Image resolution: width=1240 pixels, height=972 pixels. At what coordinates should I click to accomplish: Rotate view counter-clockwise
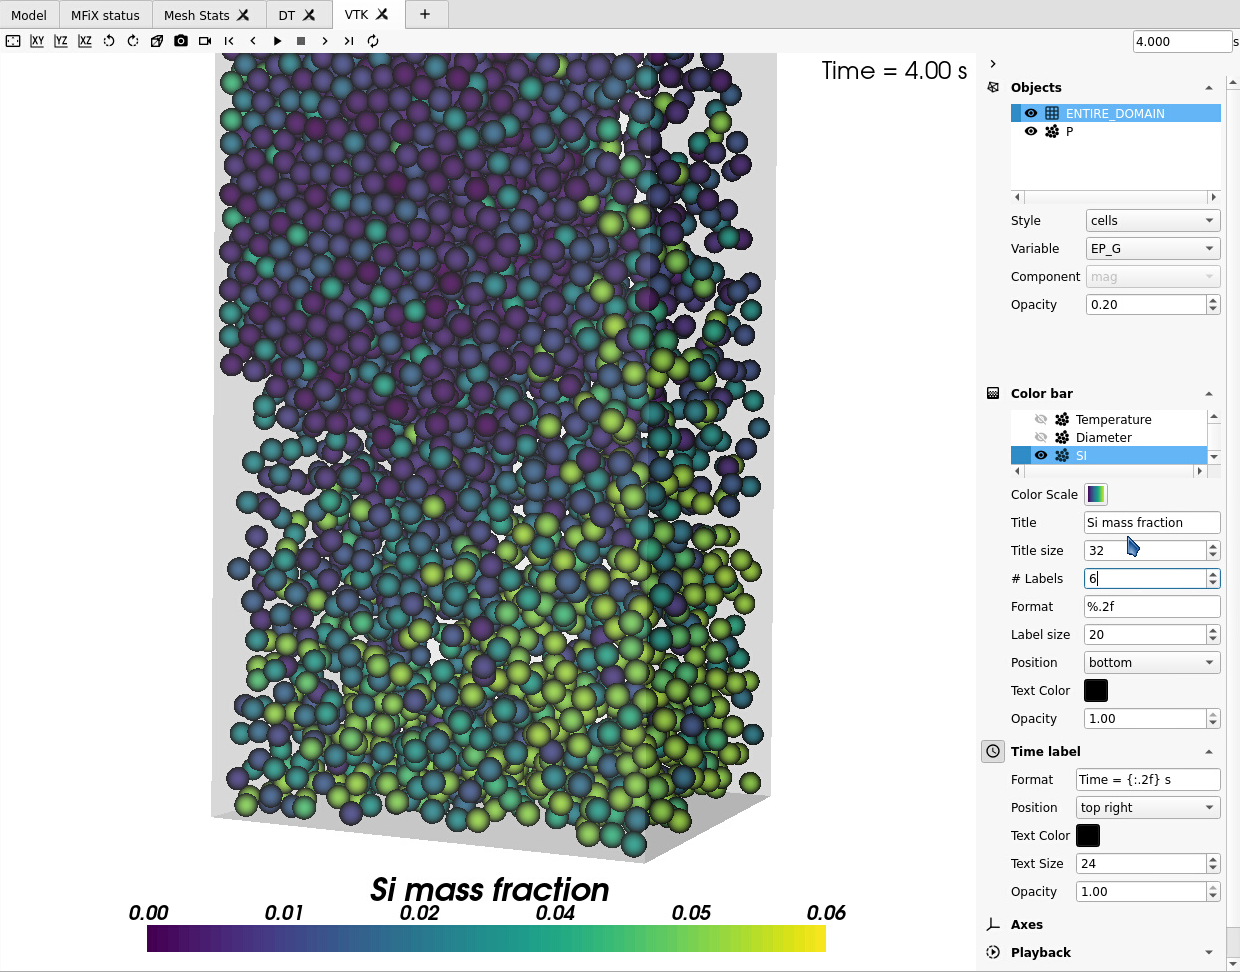pos(109,41)
